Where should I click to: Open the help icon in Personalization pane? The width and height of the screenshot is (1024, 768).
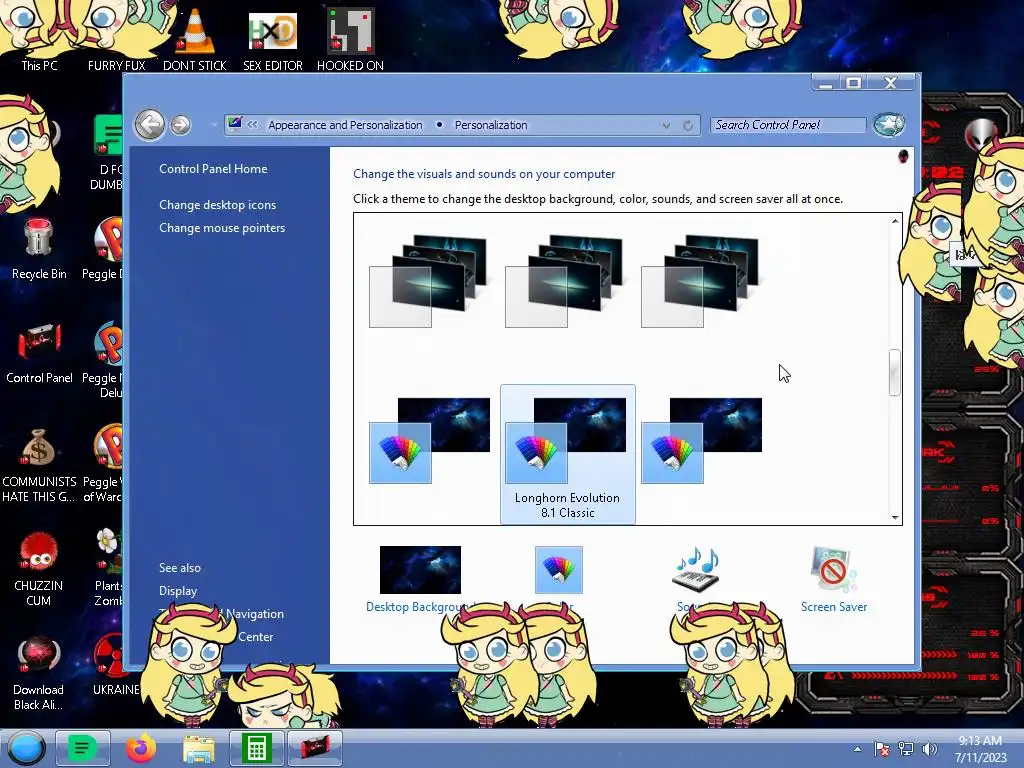pos(903,156)
